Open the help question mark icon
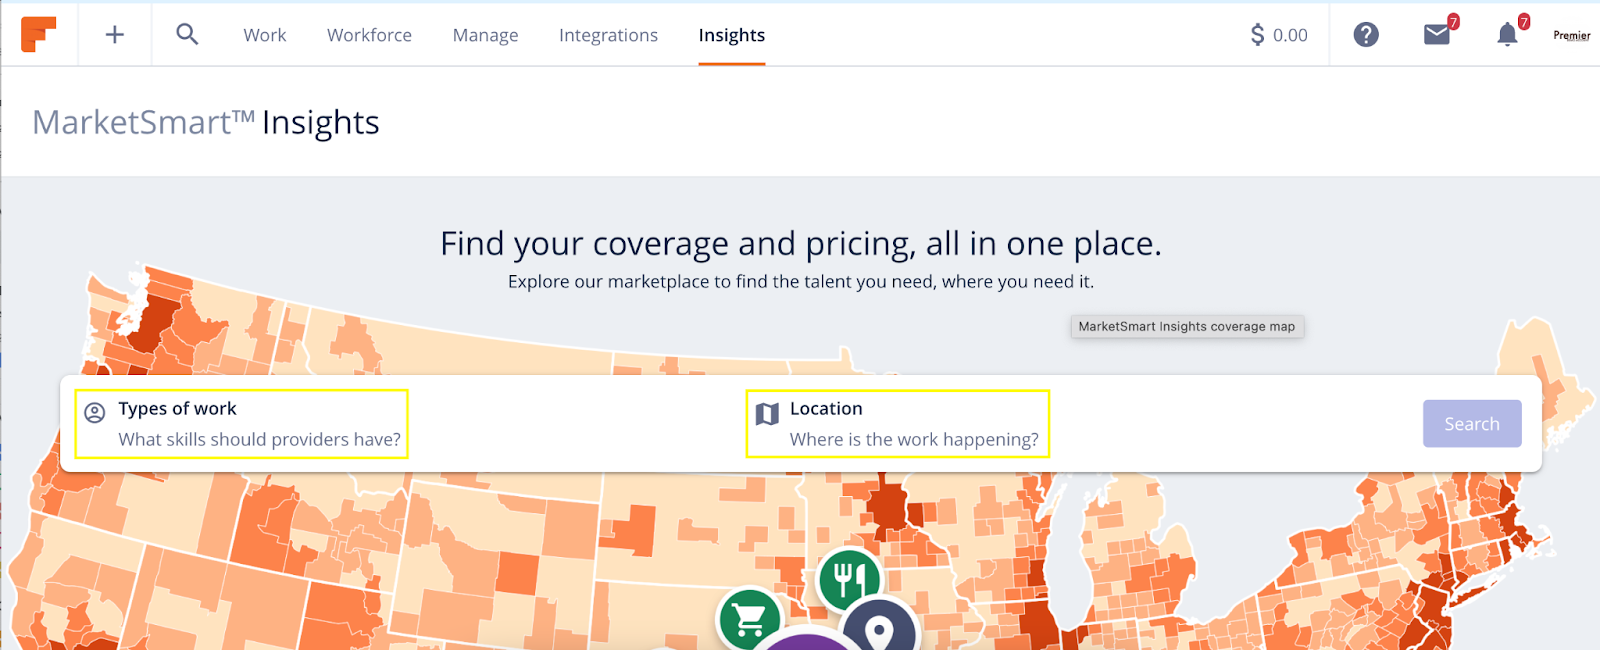Screen dimensions: 1600x650 click(x=1366, y=35)
